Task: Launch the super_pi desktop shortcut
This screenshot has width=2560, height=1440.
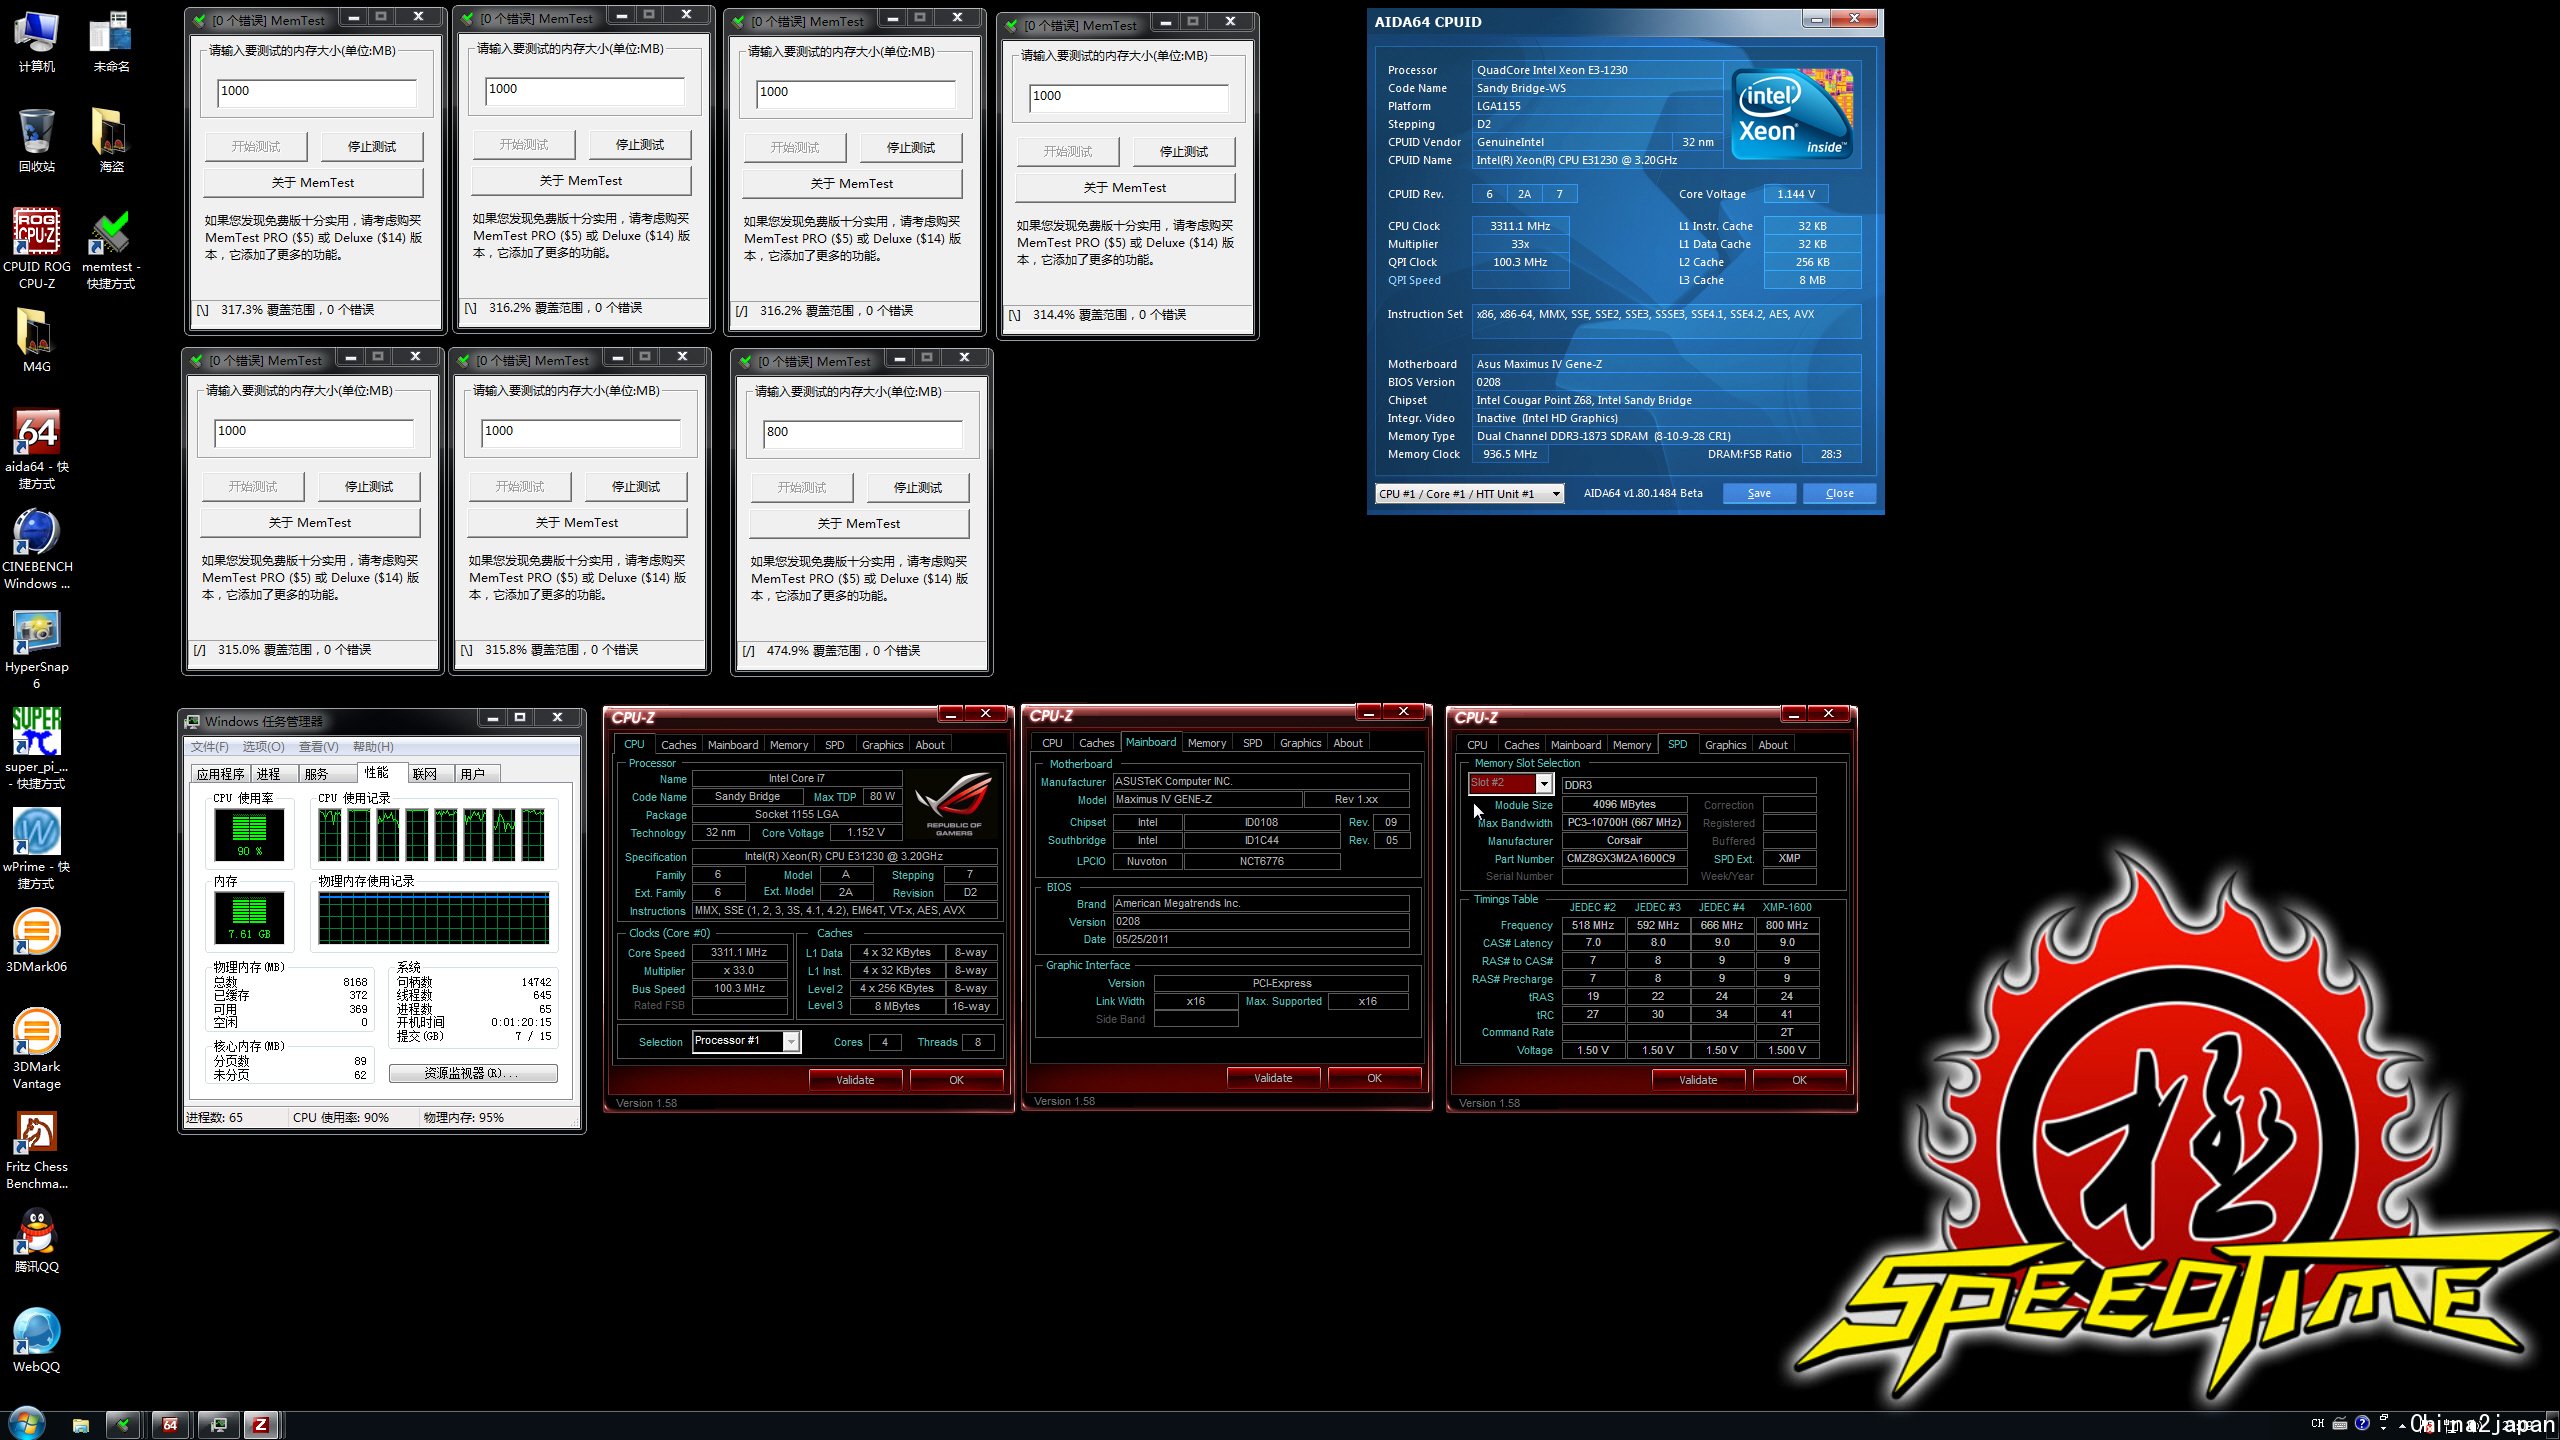Action: (37, 748)
